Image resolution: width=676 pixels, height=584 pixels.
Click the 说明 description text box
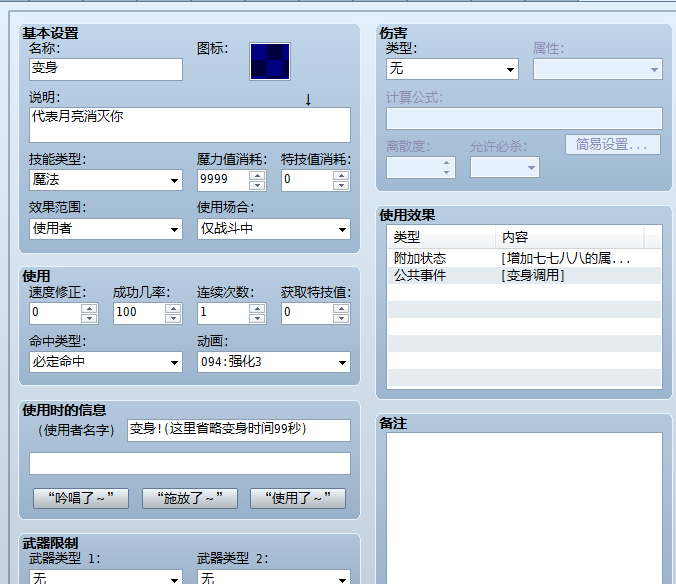[x=190, y=125]
